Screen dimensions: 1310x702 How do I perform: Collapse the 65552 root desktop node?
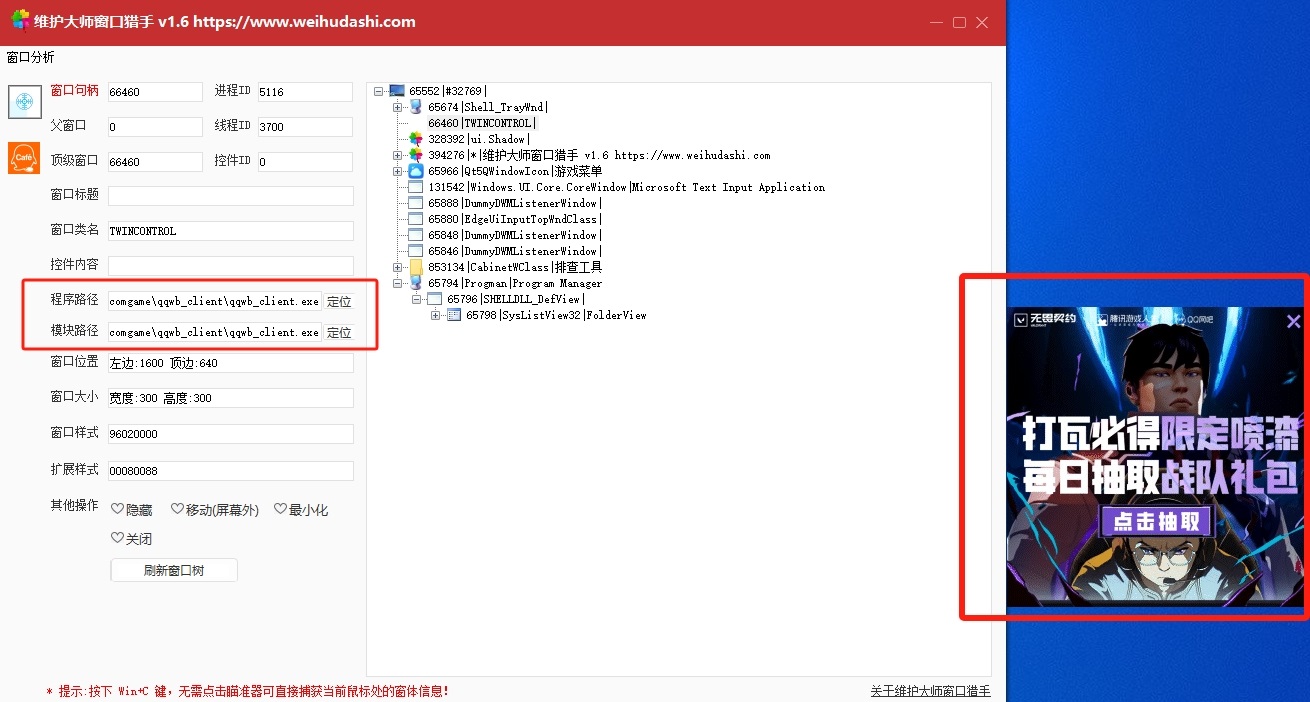click(379, 91)
